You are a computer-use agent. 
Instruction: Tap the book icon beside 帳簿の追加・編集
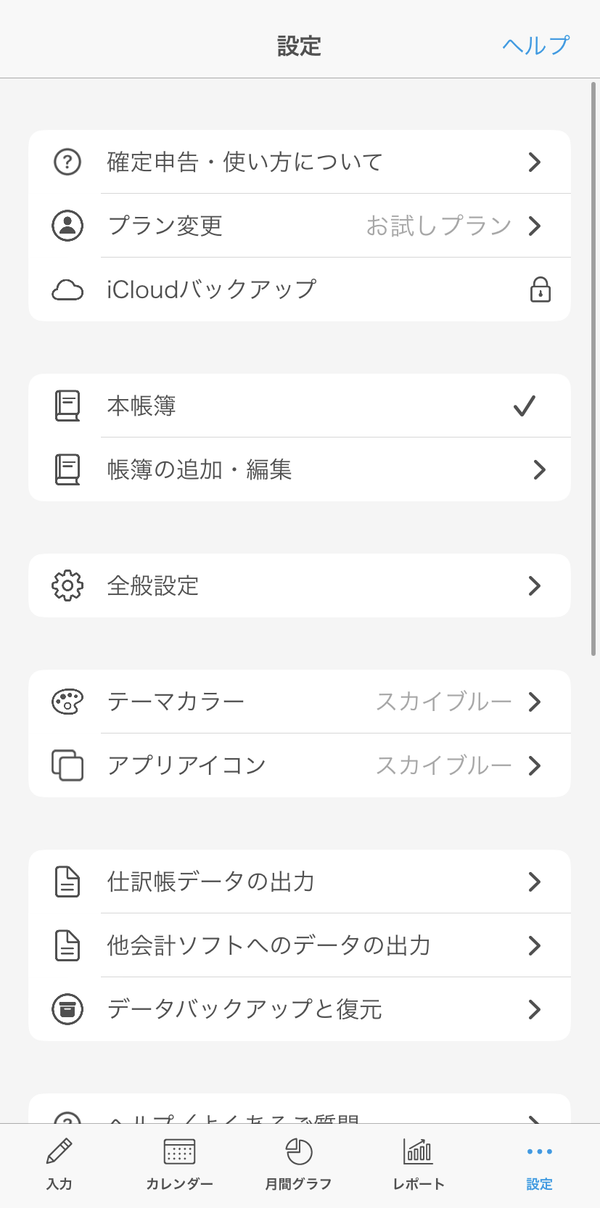click(x=67, y=470)
